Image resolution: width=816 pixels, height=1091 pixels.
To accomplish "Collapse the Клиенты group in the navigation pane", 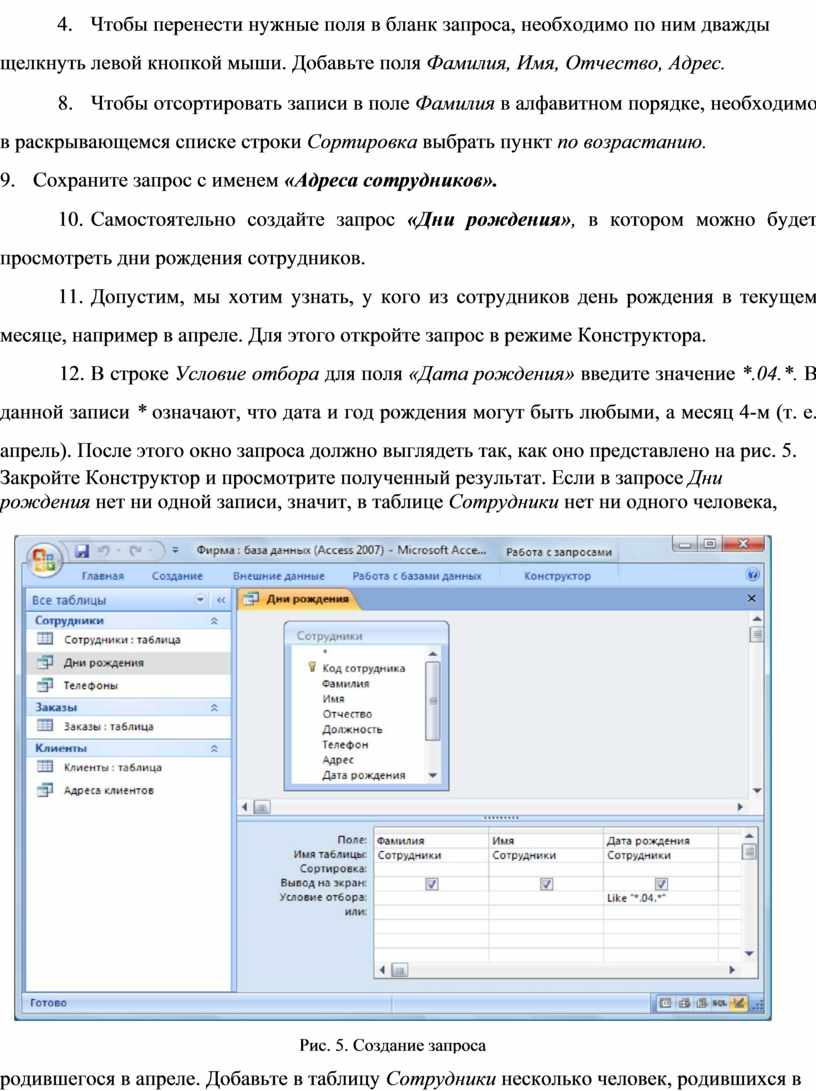I will (214, 749).
